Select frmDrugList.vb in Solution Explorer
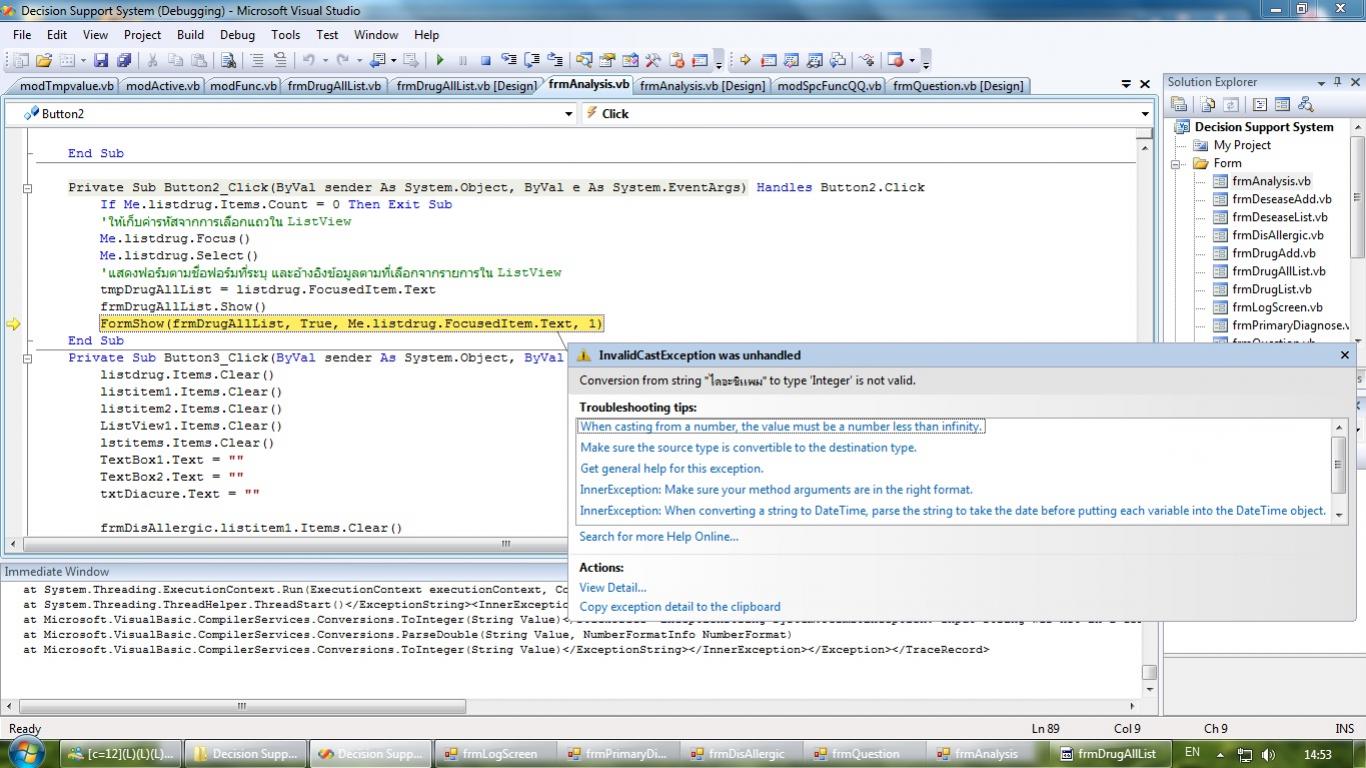The width and height of the screenshot is (1366, 768). coord(1272,289)
